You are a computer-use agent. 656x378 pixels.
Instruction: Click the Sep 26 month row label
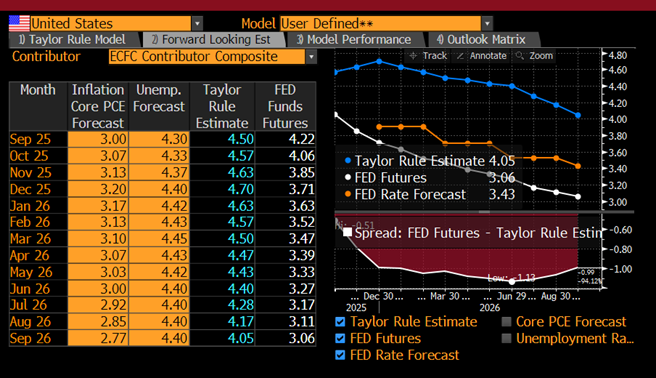(30, 338)
